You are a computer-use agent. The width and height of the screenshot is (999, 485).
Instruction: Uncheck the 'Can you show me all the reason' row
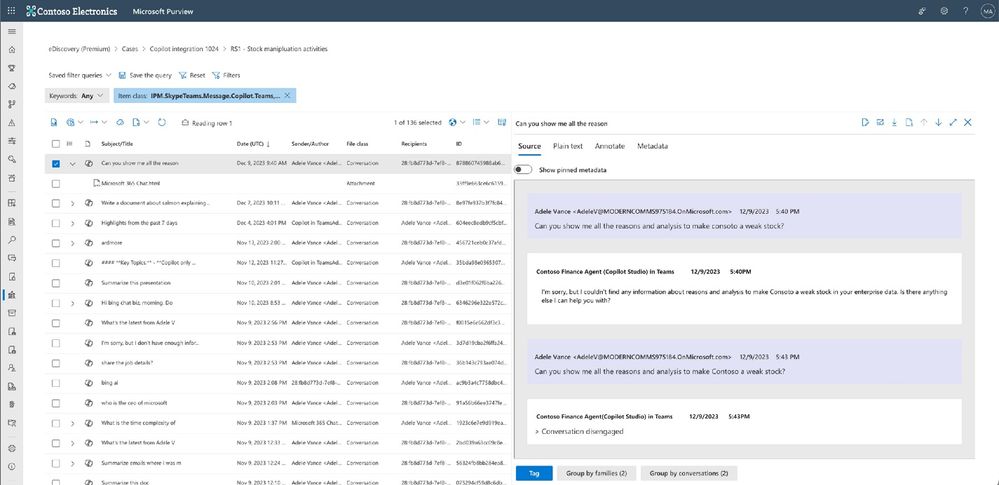pos(56,164)
